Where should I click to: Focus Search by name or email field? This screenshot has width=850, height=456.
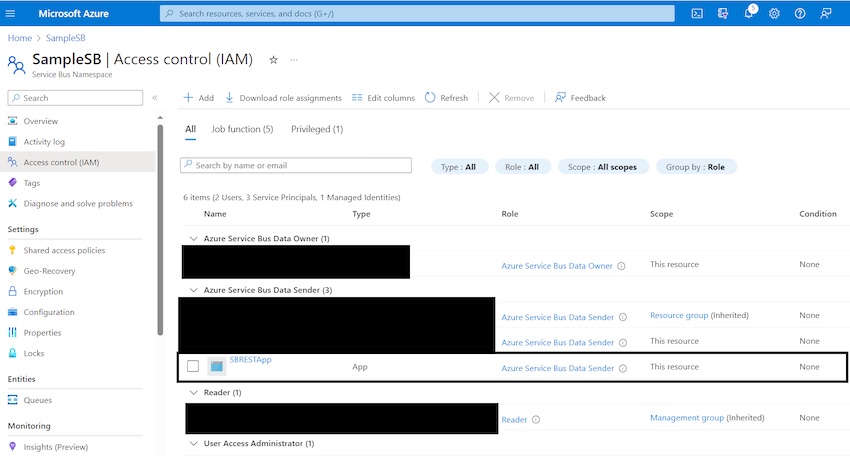point(295,165)
